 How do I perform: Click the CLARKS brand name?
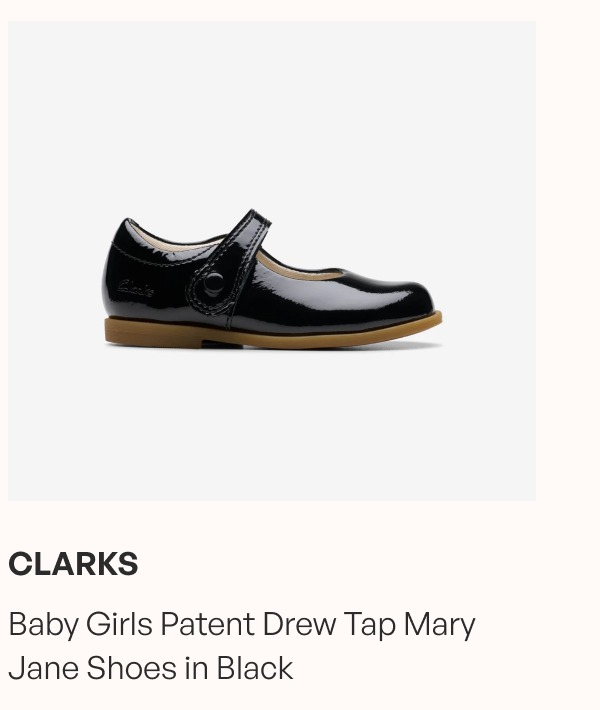(x=73, y=564)
